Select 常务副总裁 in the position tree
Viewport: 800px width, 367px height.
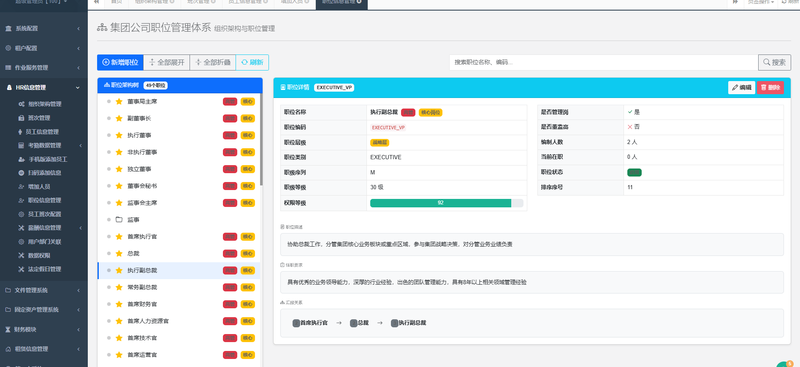coord(179,287)
